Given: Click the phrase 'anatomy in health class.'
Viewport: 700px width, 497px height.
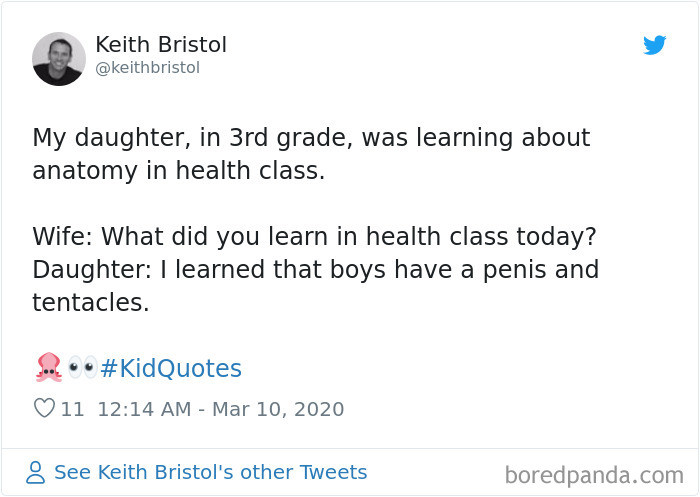Looking at the screenshot, I should (178, 171).
